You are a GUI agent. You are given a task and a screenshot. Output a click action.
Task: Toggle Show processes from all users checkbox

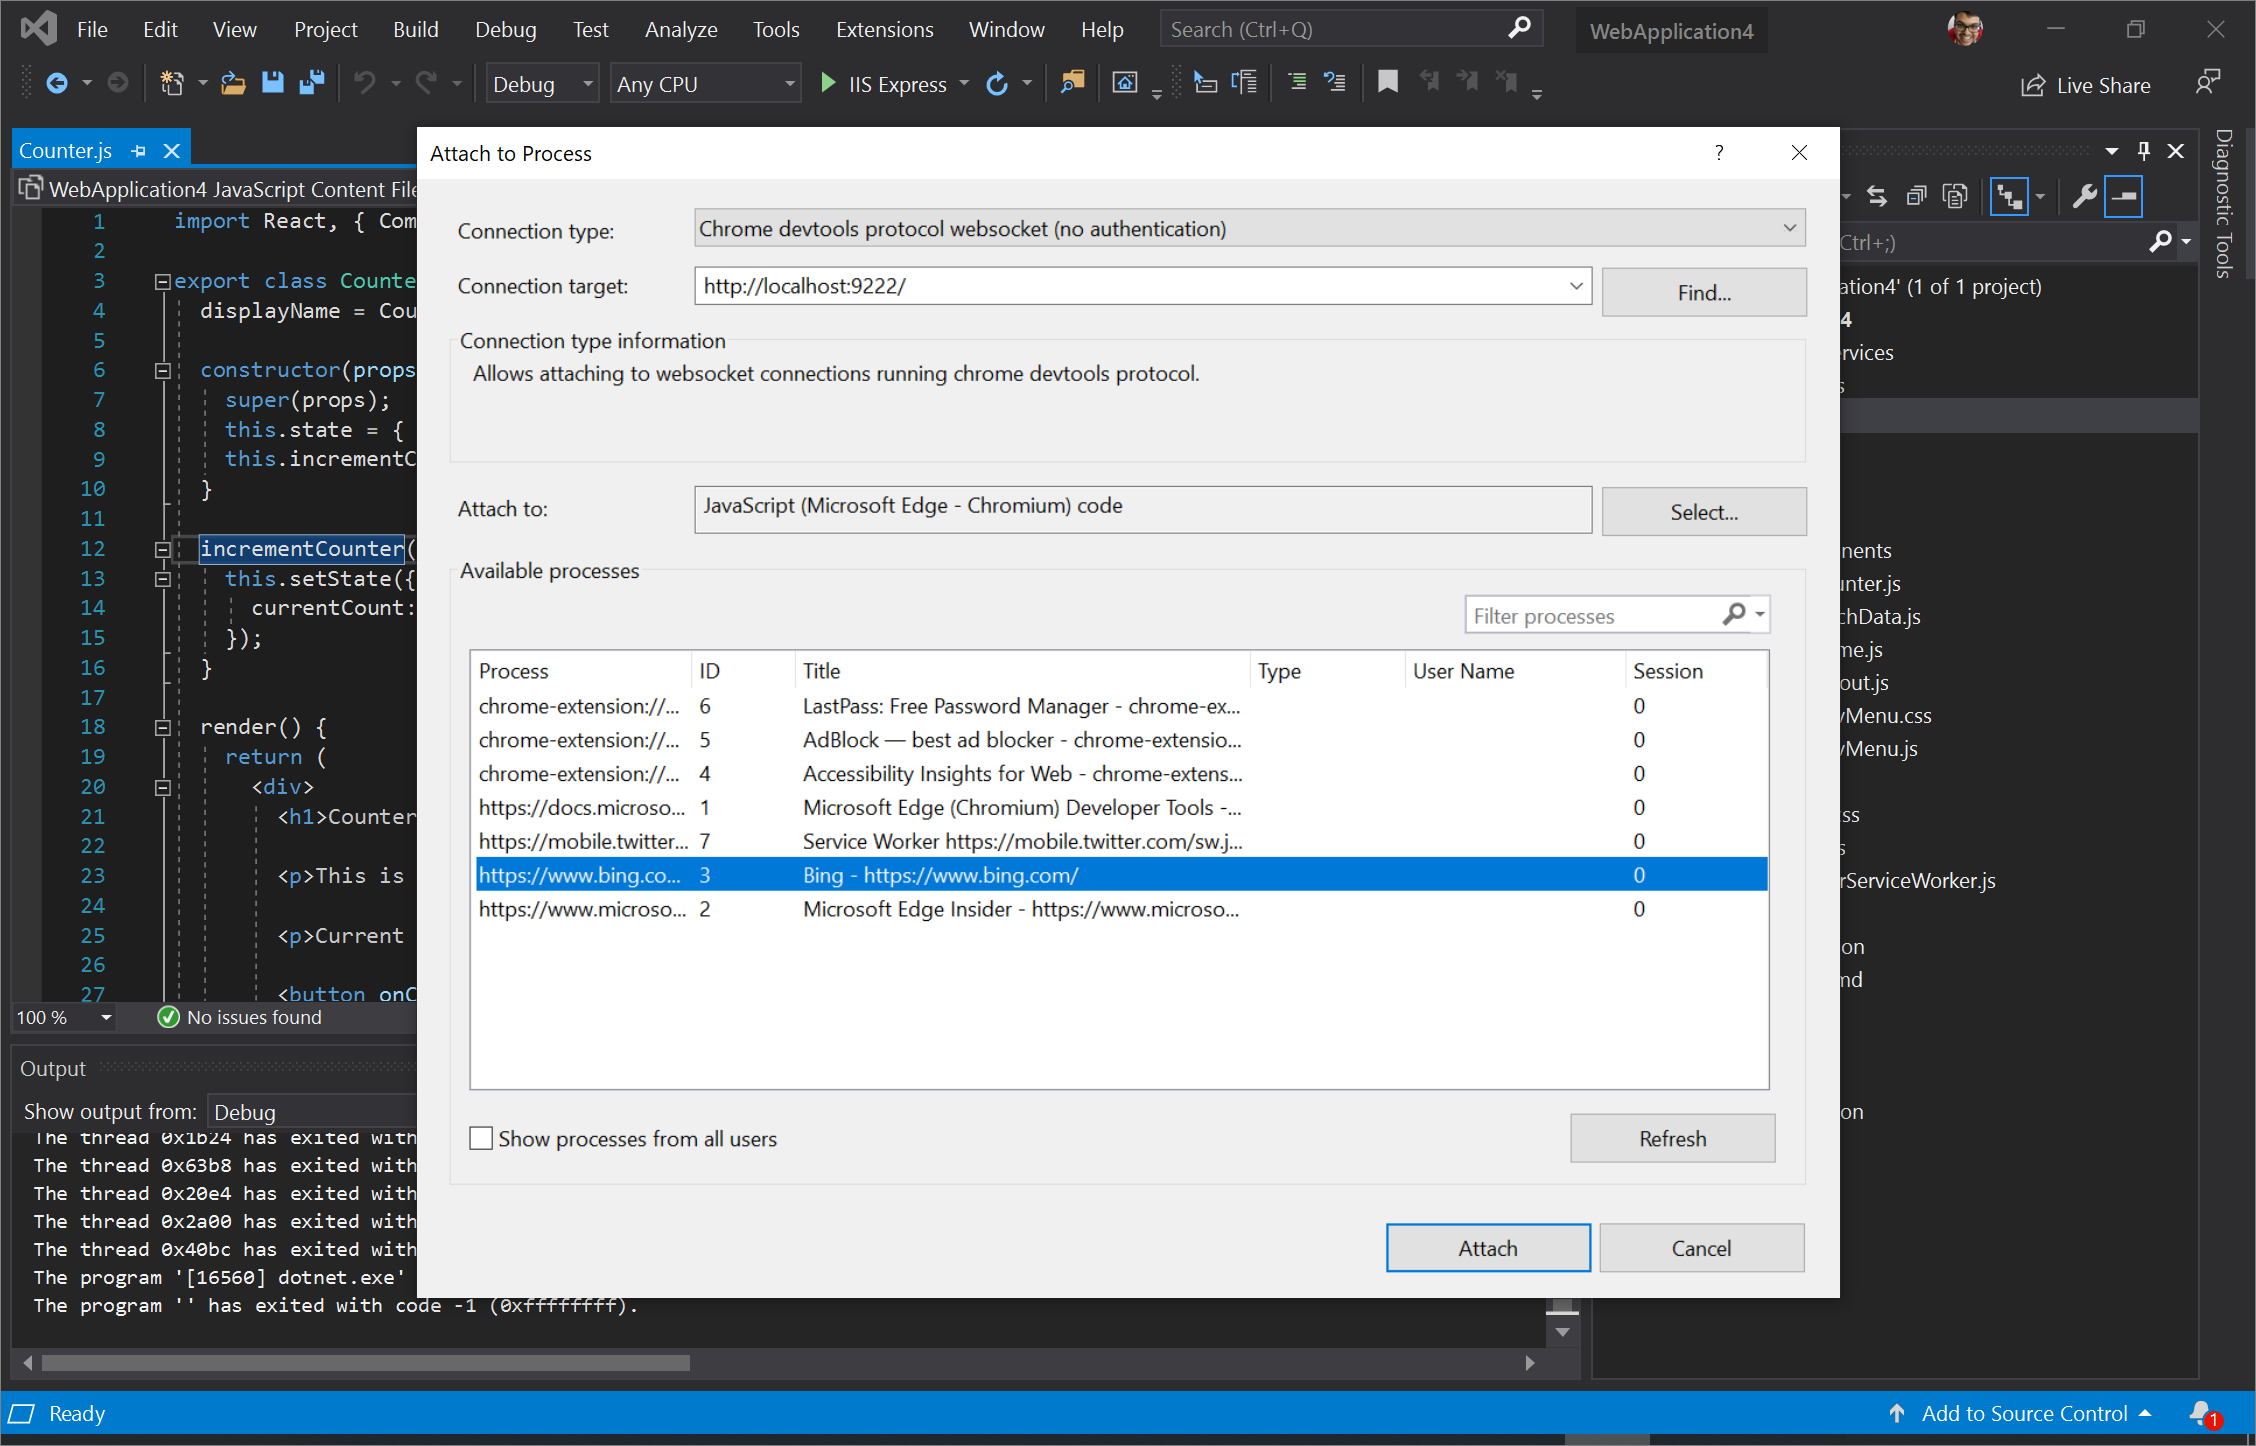click(480, 1138)
